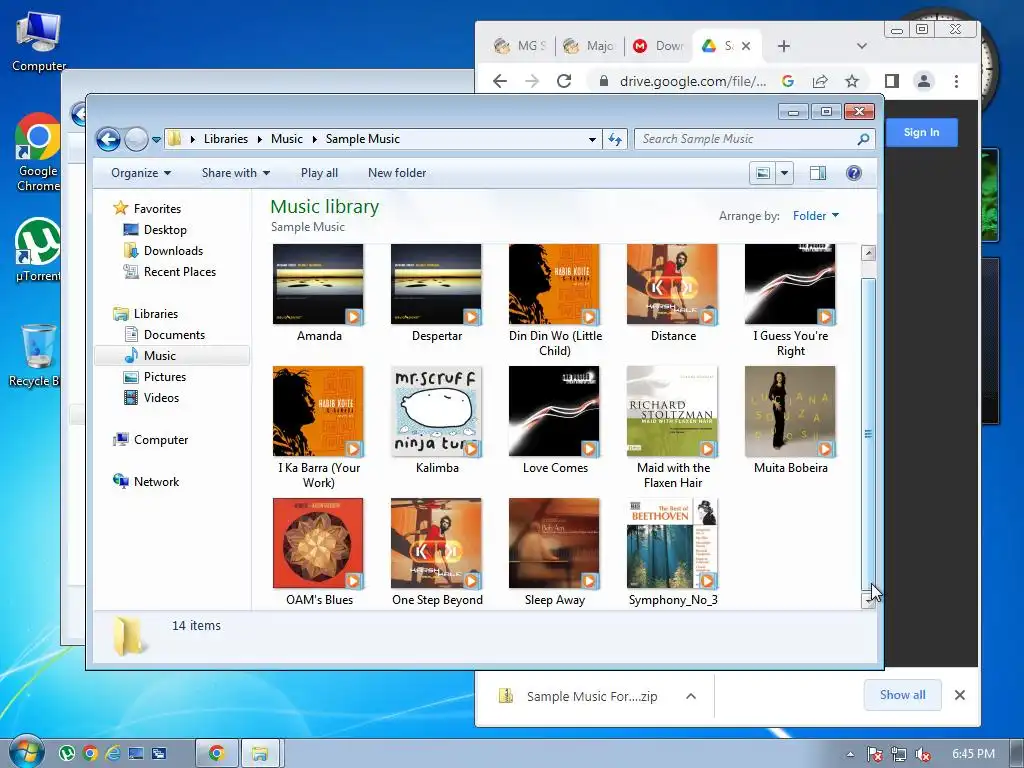Image resolution: width=1024 pixels, height=768 pixels.
Task: Close the active Google Drive Chrome tab
Action: tap(746, 46)
